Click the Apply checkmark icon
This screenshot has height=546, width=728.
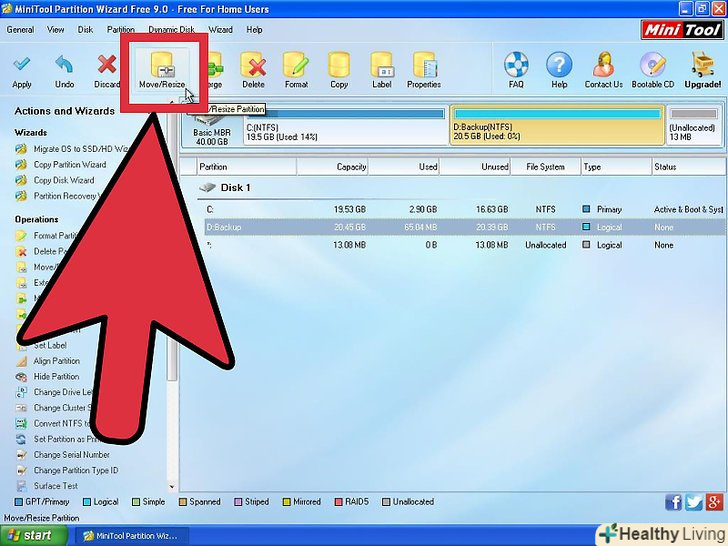[x=21, y=65]
